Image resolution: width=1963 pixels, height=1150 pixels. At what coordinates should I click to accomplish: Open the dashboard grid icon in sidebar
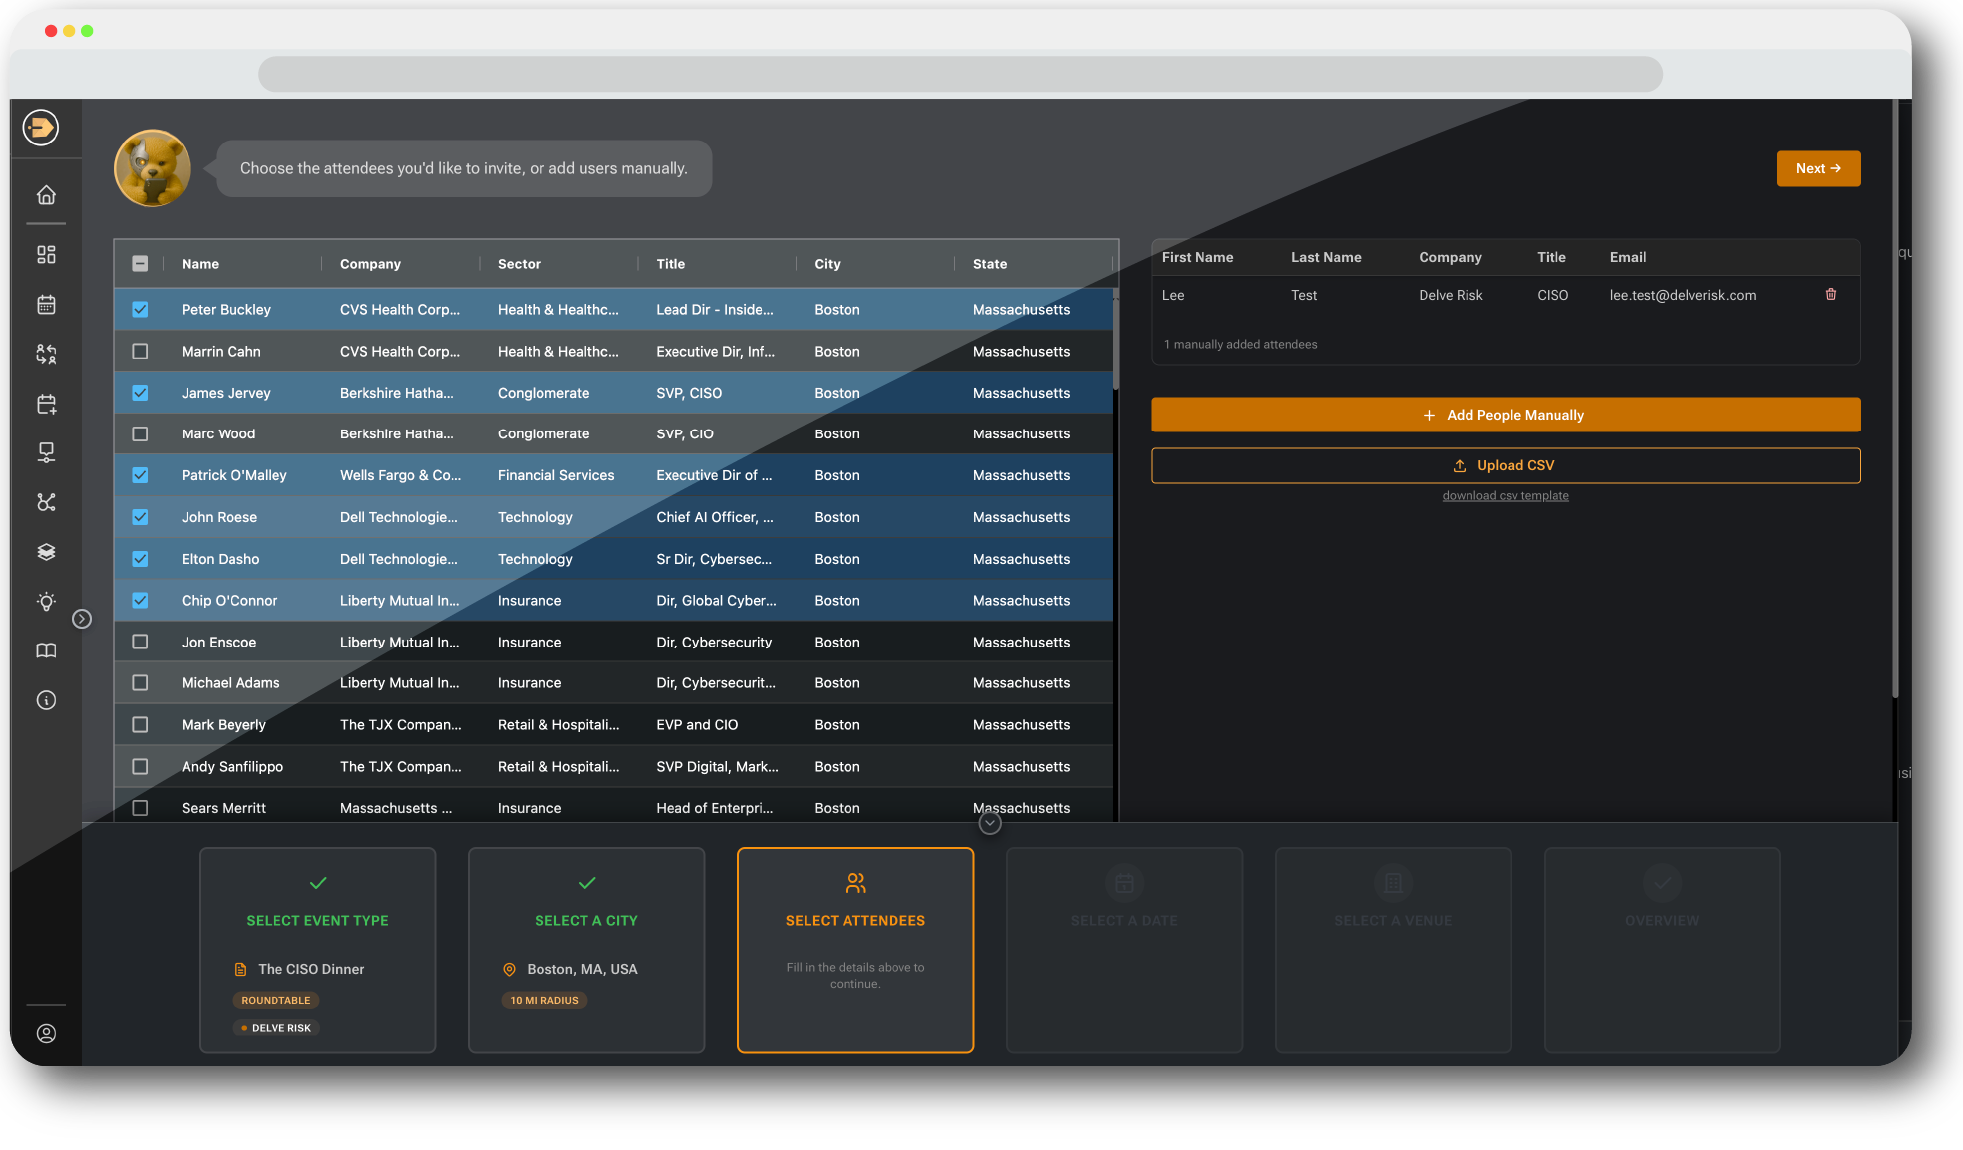click(x=46, y=254)
